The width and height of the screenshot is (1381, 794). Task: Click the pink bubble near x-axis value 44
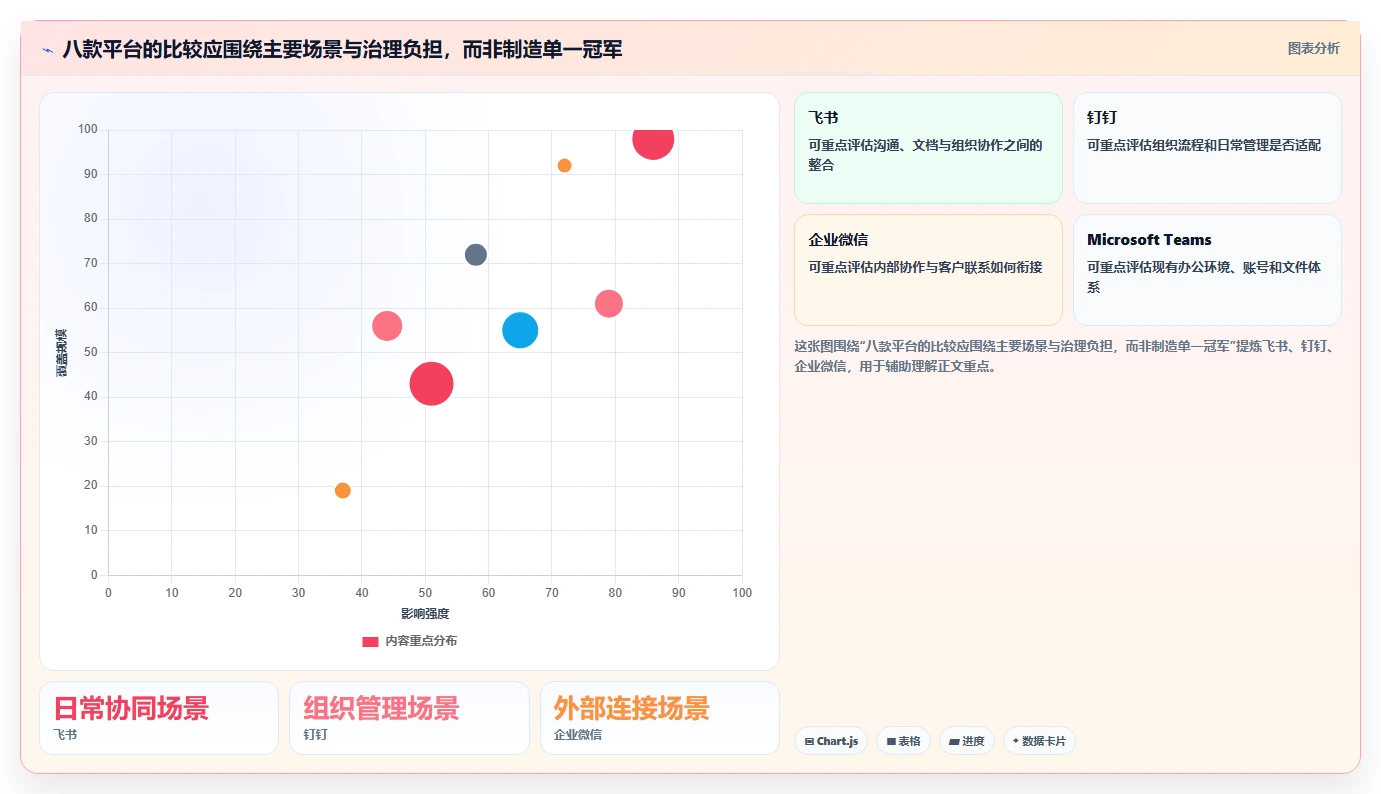387,326
